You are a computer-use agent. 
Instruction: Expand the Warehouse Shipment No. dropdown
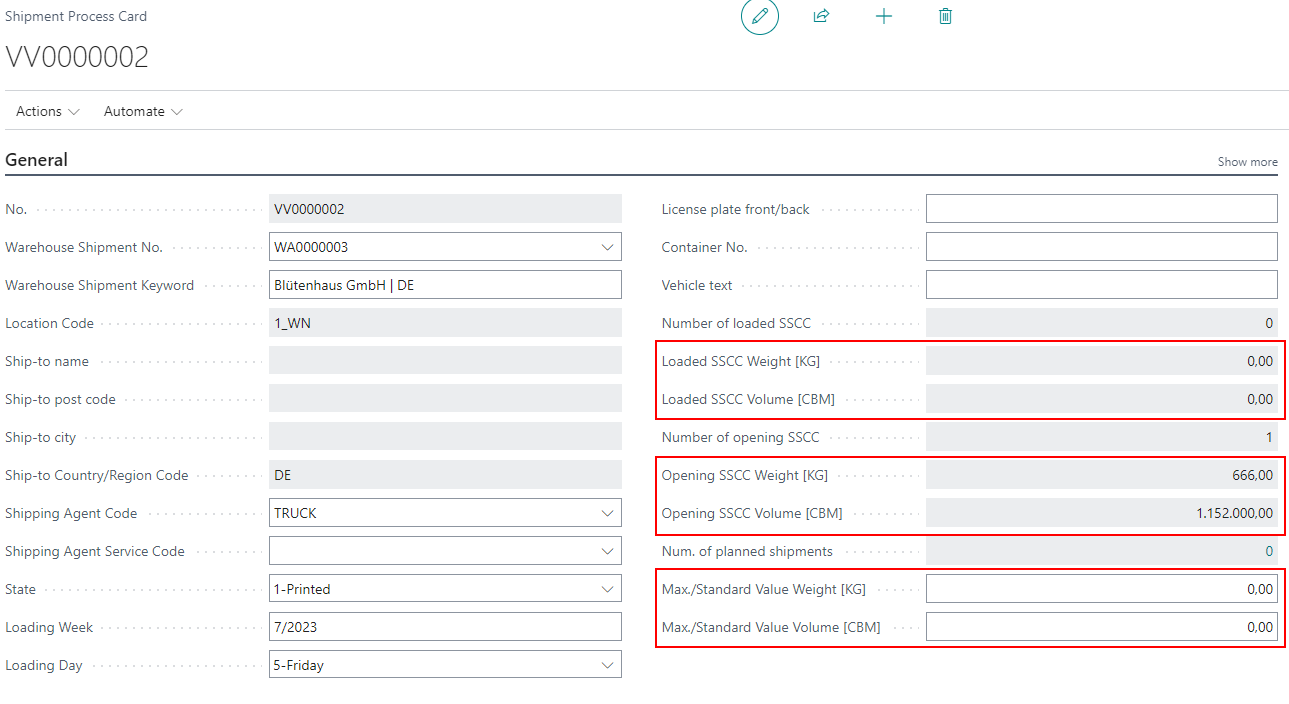click(607, 247)
